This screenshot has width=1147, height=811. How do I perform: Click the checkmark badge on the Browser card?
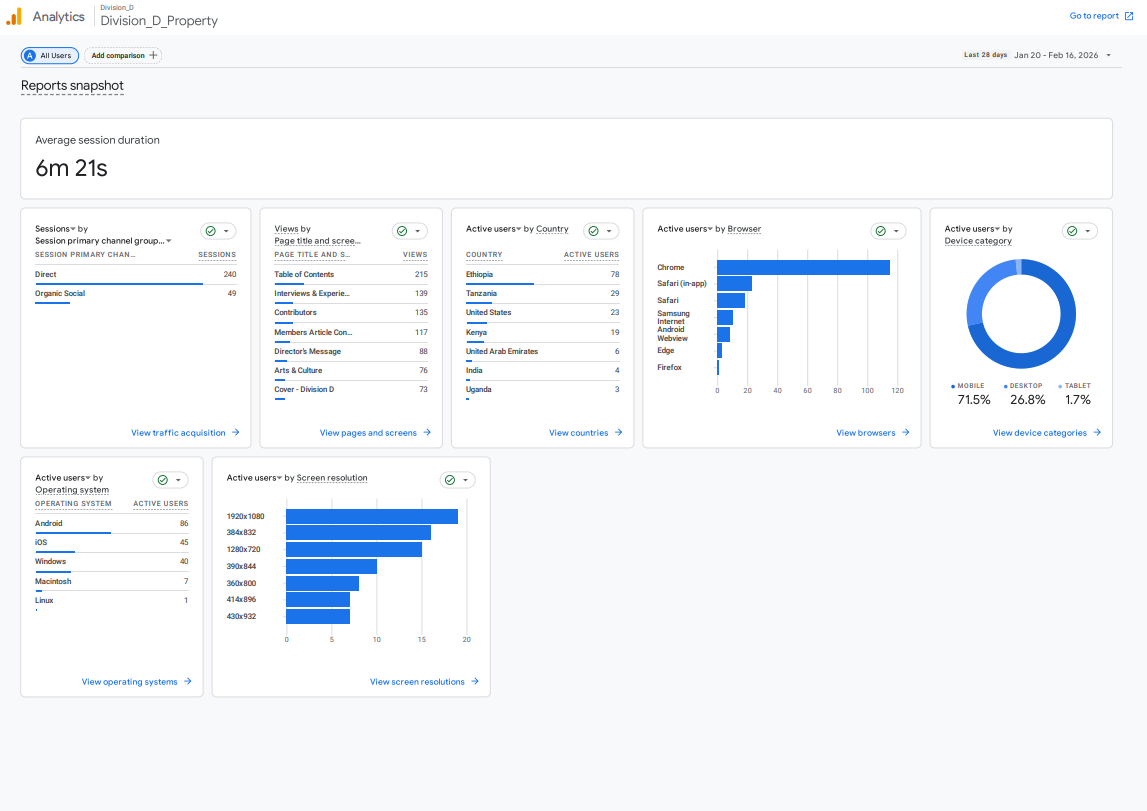tap(880, 230)
